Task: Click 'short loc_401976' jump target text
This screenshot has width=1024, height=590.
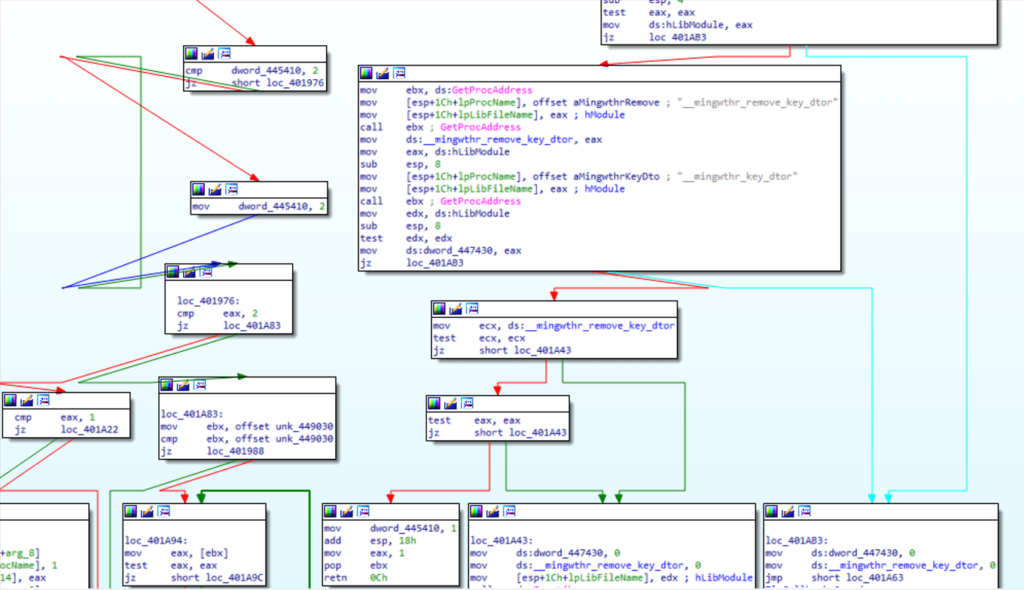Action: click(x=278, y=83)
